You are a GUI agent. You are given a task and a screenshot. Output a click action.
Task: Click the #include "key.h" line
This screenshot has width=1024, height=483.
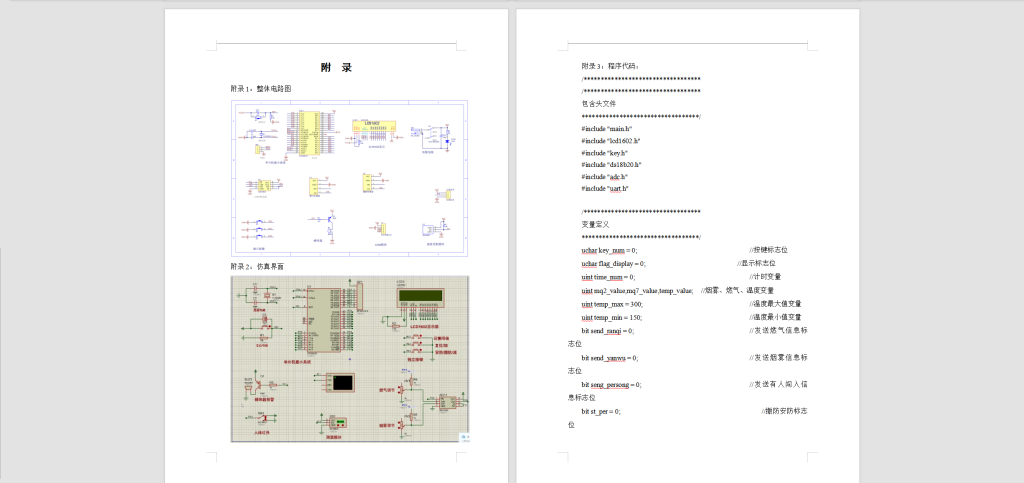point(605,152)
